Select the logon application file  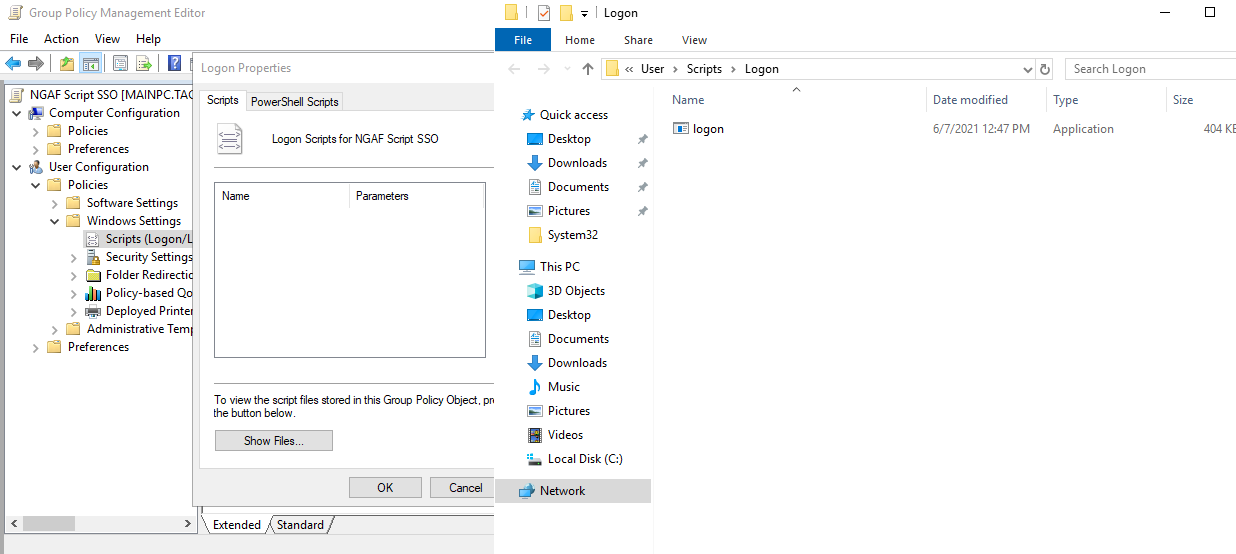point(708,128)
